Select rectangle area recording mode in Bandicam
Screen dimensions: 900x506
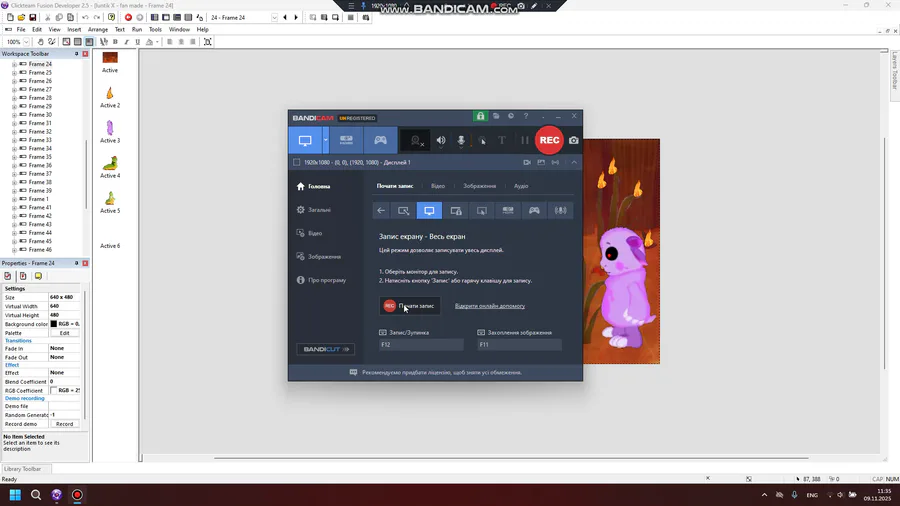pyautogui.click(x=404, y=211)
